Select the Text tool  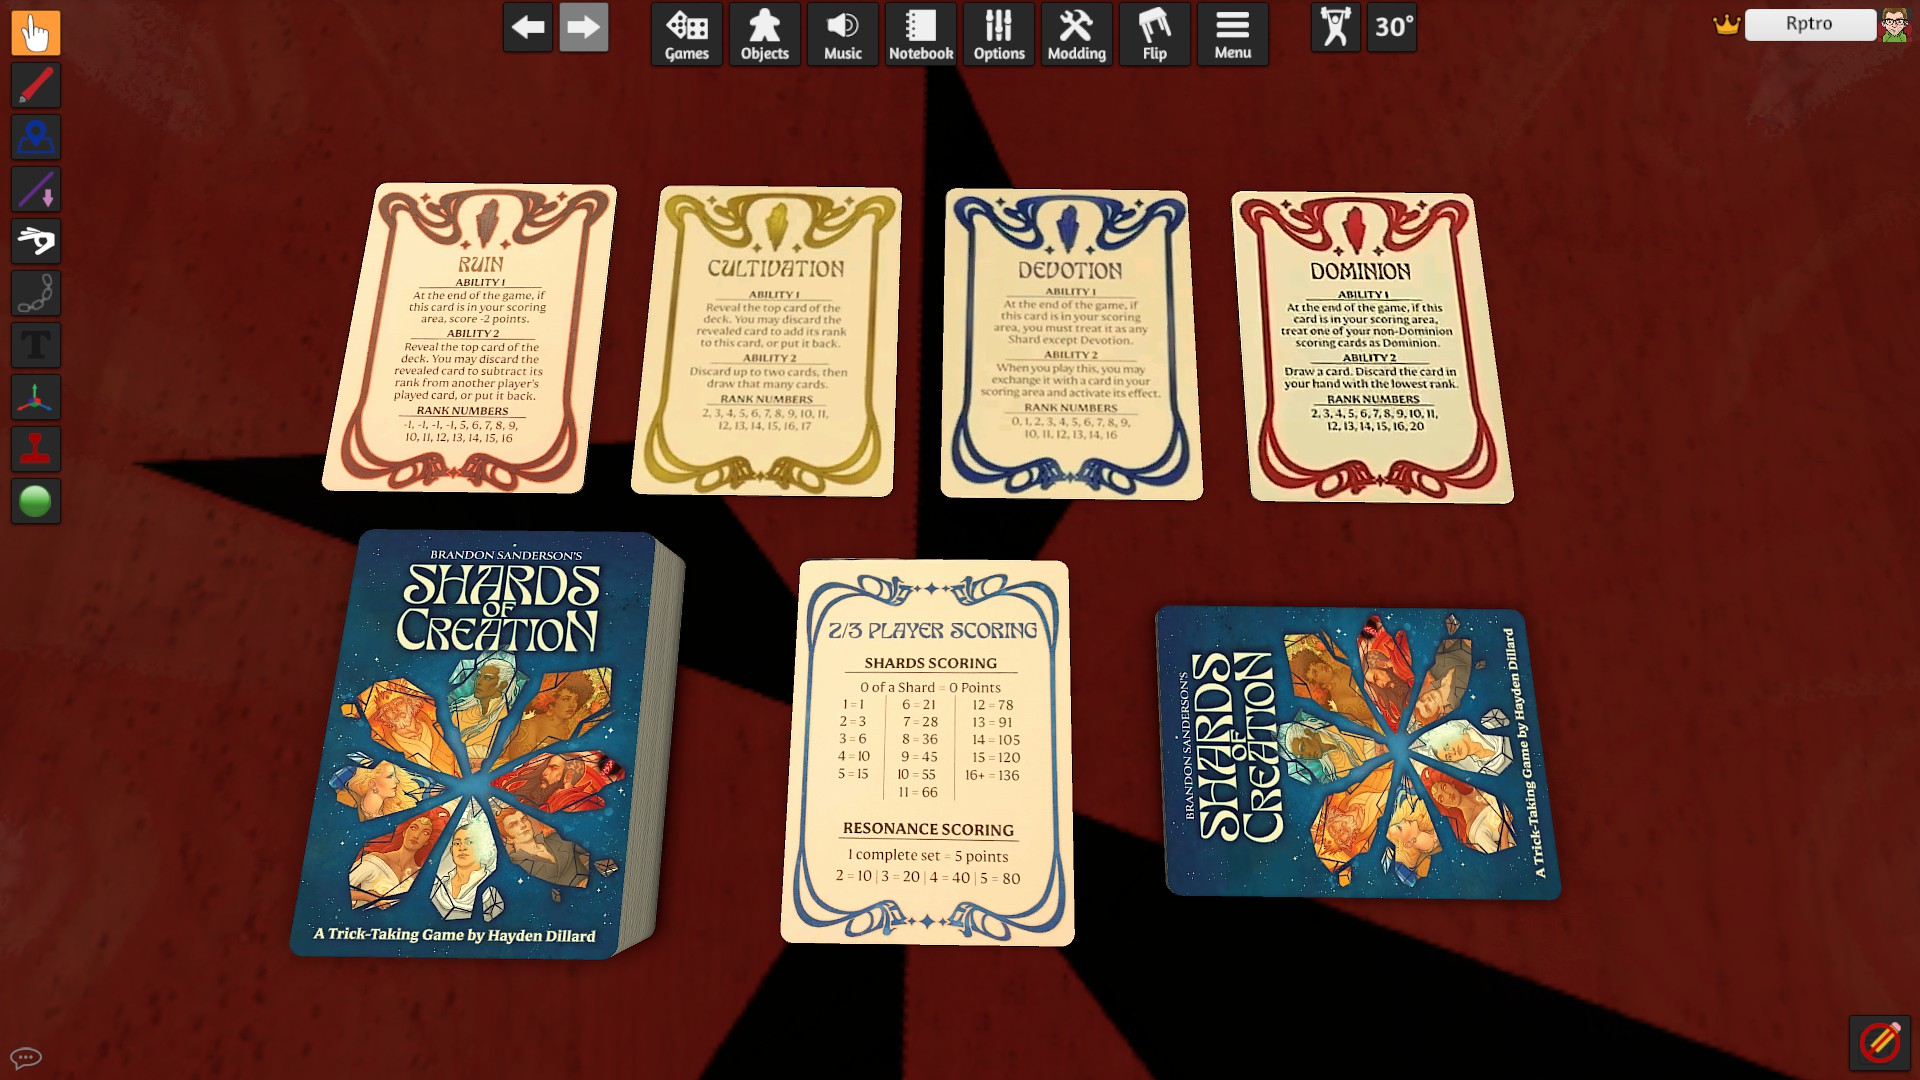(36, 345)
